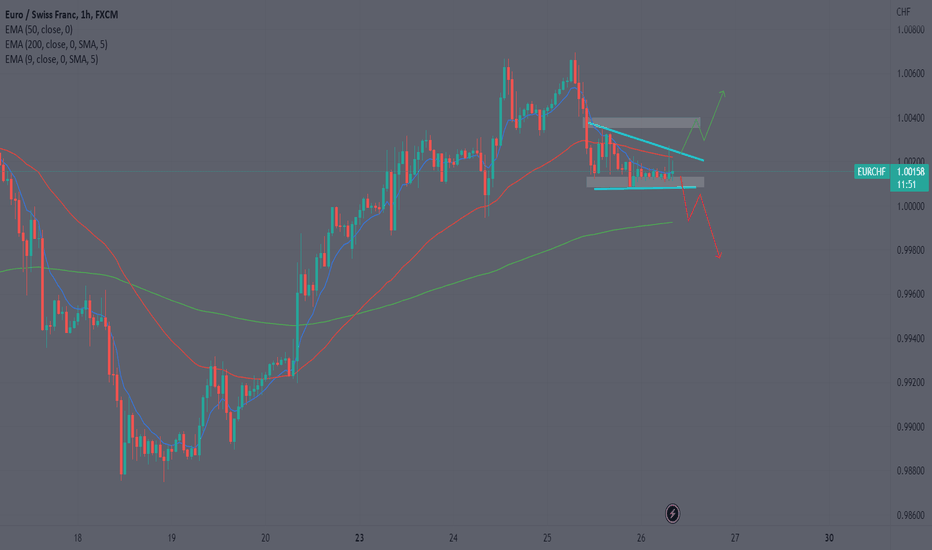932x550 pixels.
Task: Click the EURCHF price label tag
Action: [871, 172]
